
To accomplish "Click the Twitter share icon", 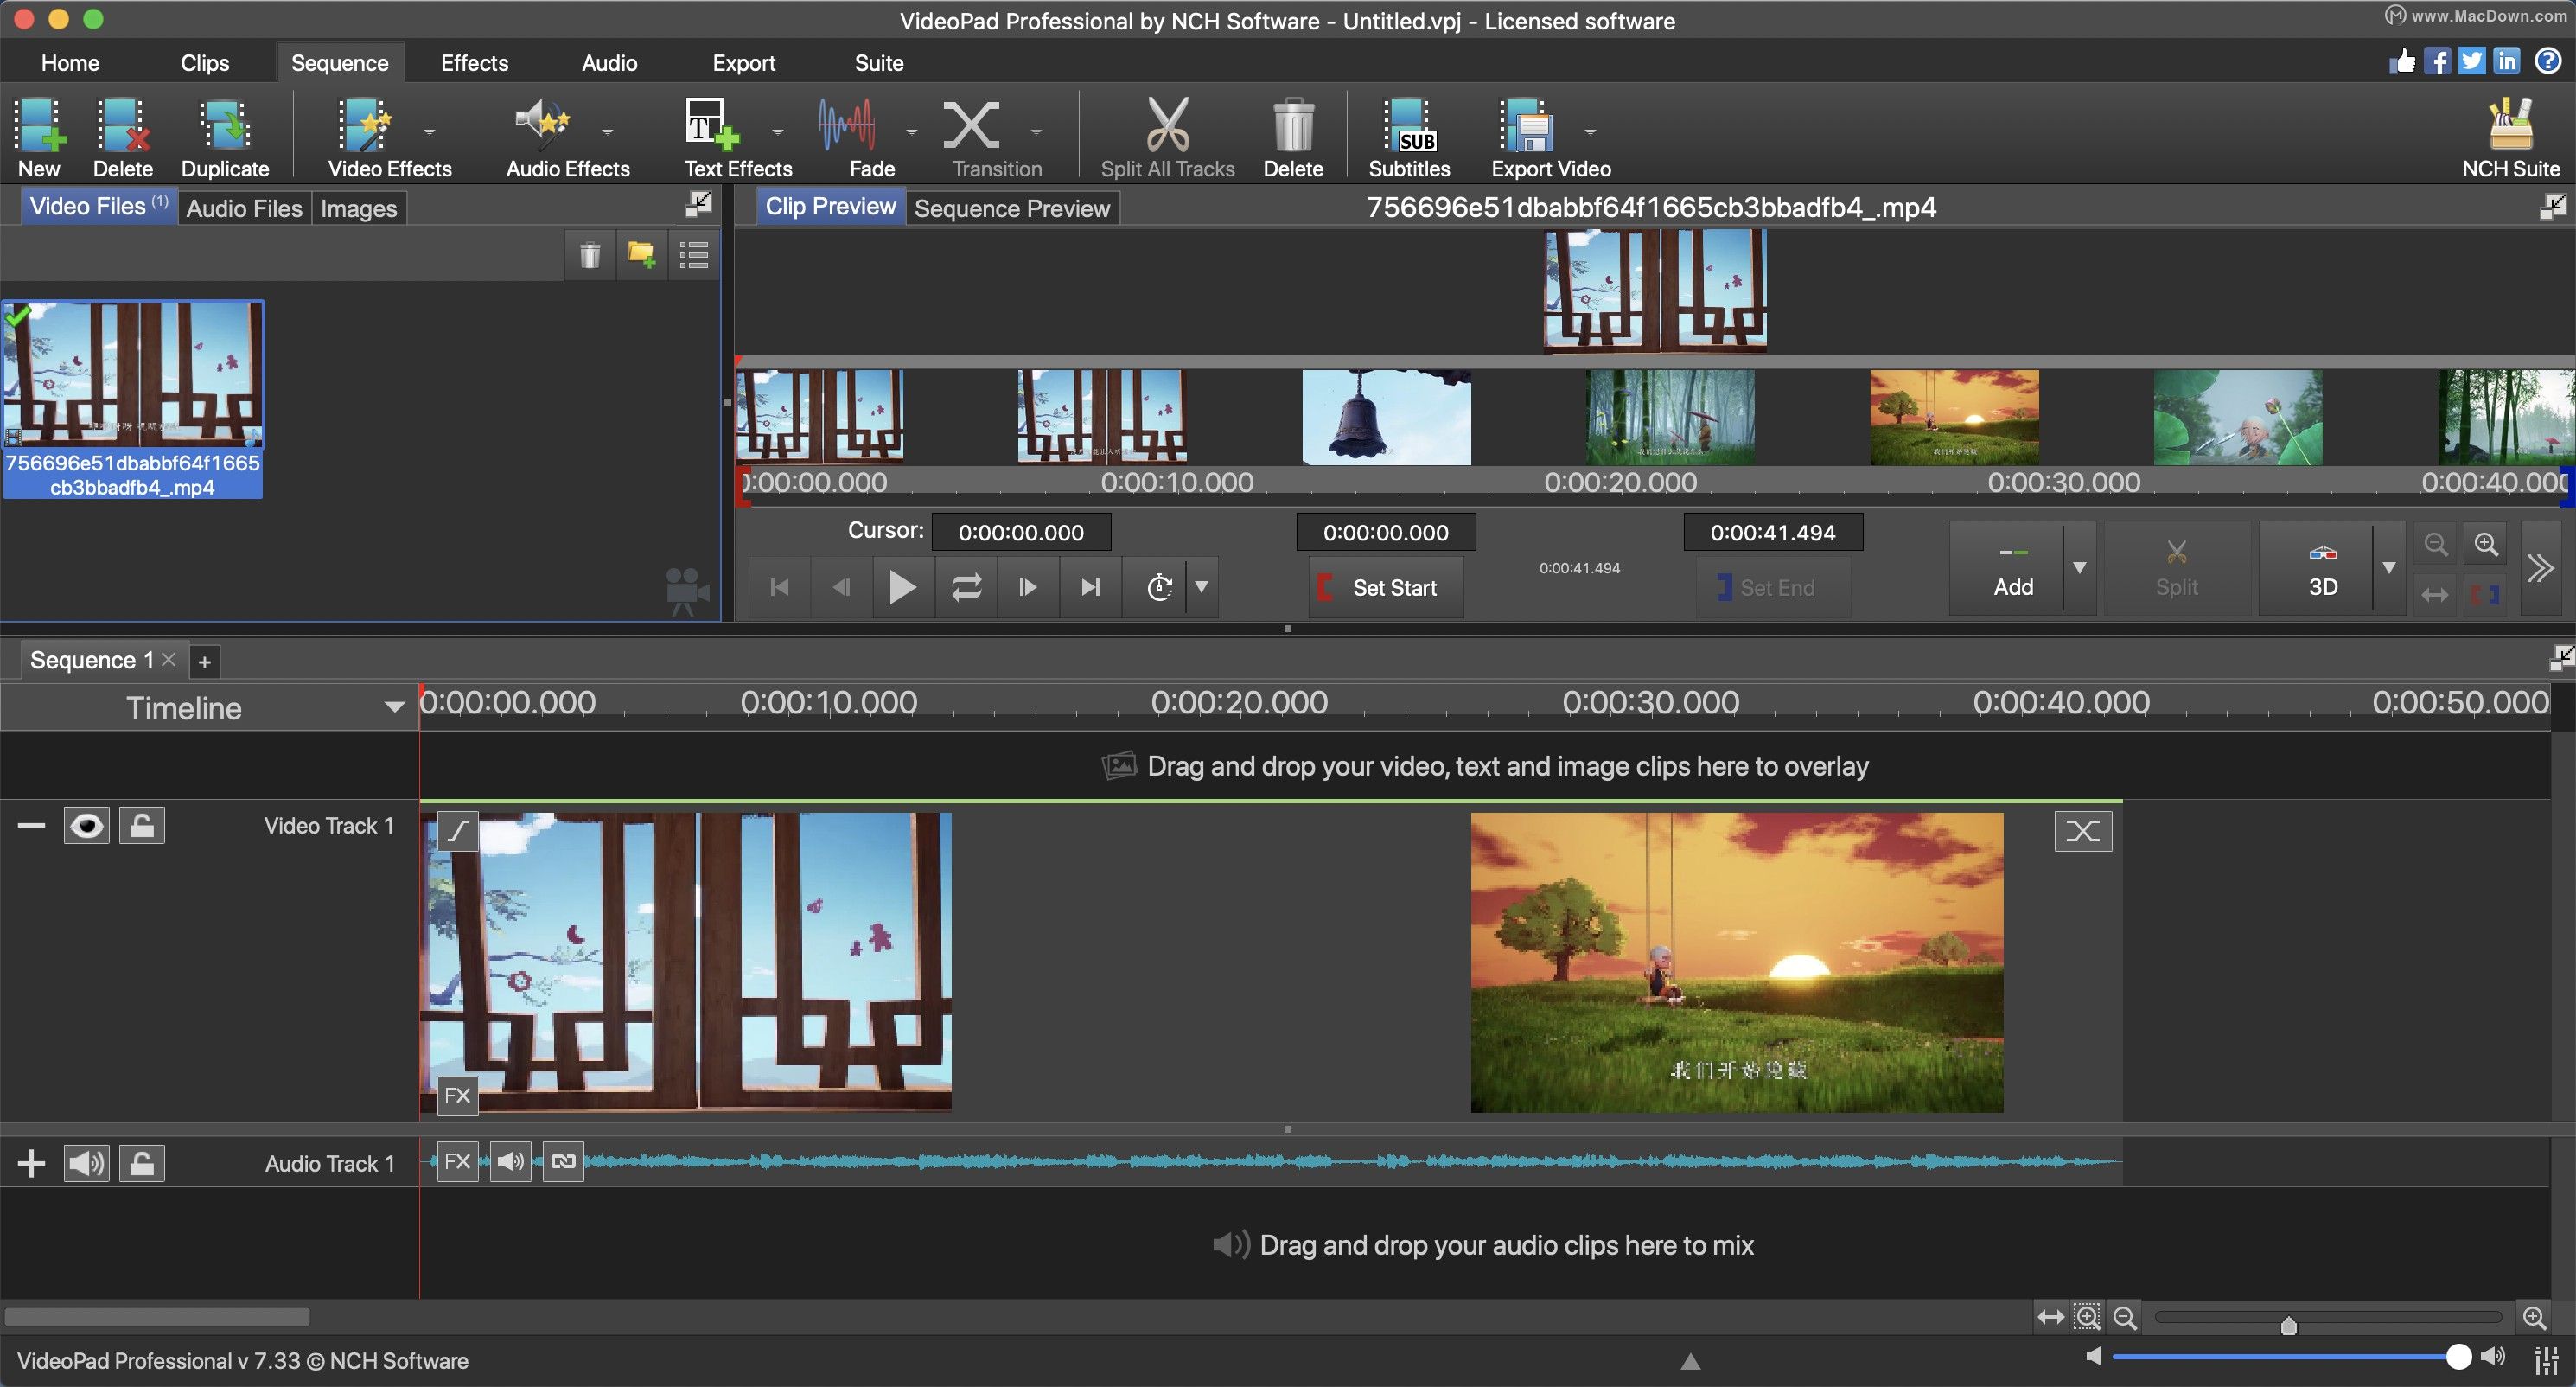I will tap(2472, 62).
